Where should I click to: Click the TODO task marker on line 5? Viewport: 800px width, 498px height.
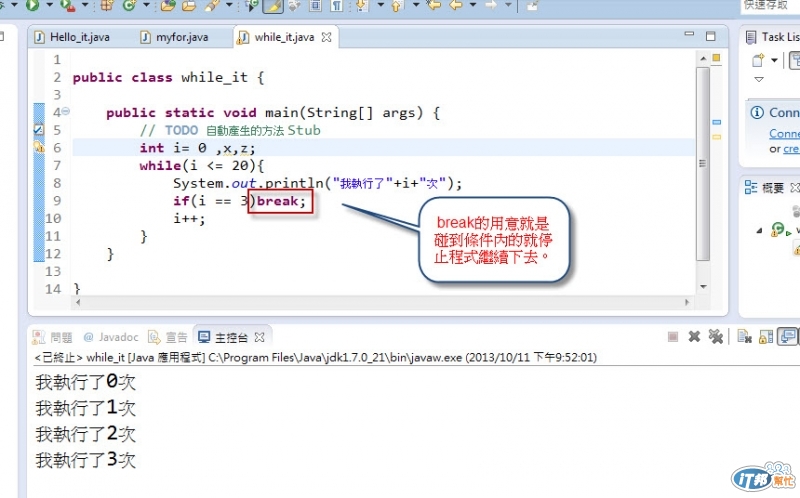[x=39, y=130]
